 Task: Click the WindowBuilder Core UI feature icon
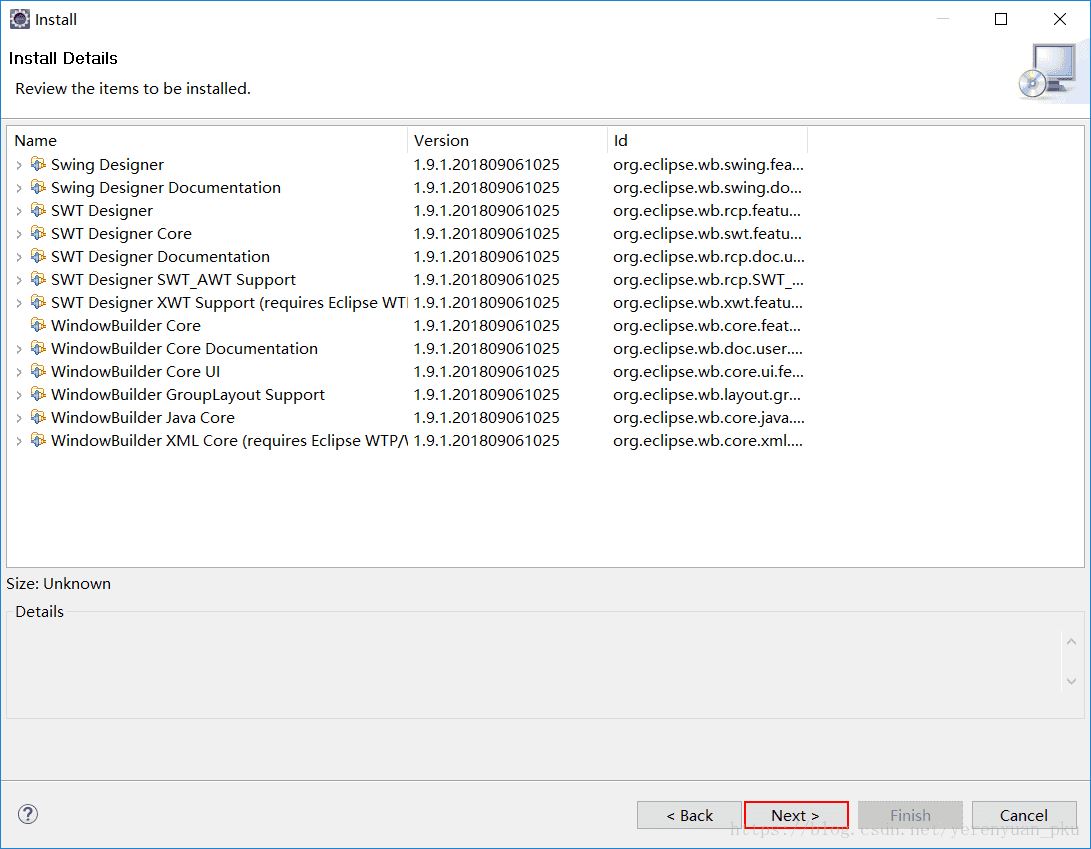tap(38, 371)
